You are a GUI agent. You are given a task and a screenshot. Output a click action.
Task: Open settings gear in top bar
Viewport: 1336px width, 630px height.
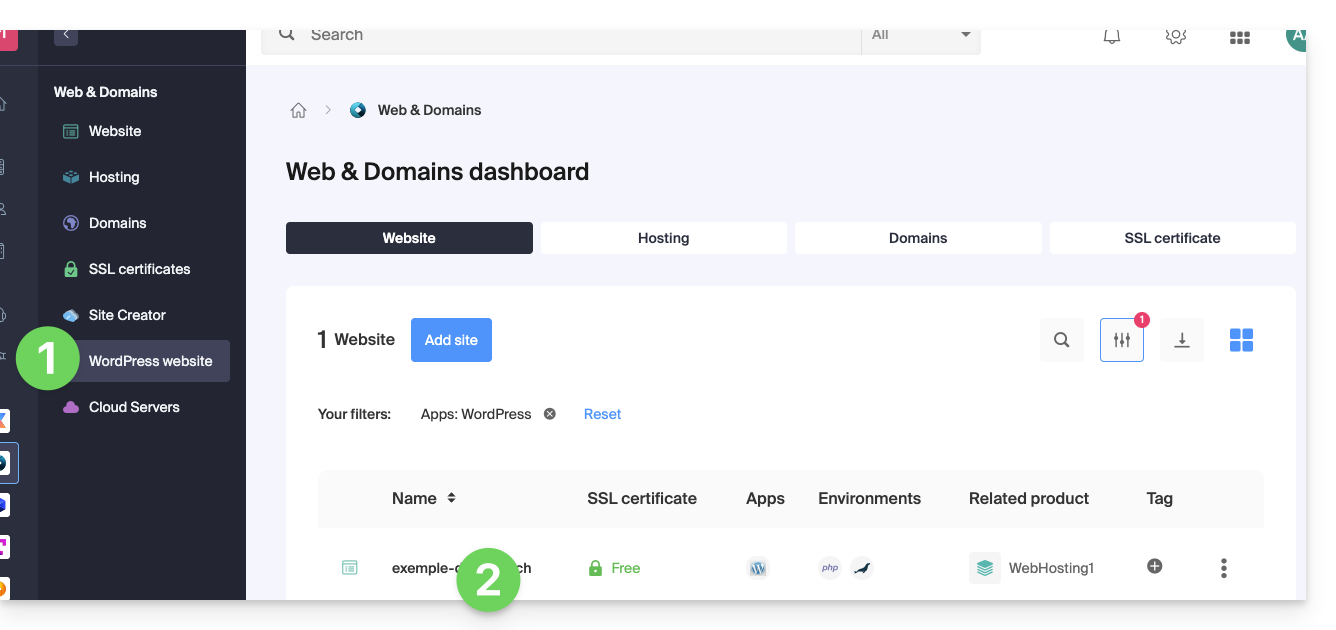click(x=1175, y=37)
